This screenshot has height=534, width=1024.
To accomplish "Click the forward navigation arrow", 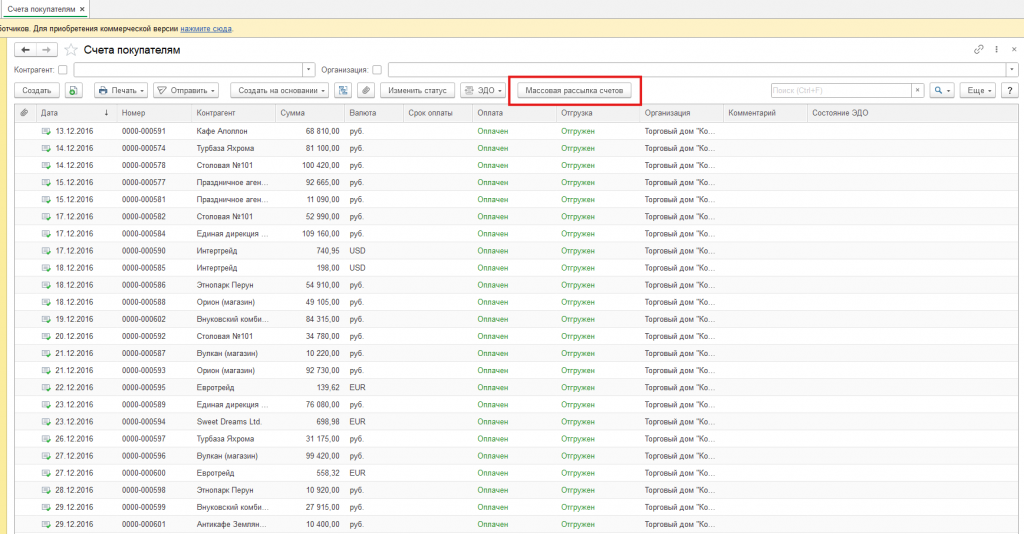I will [x=46, y=50].
